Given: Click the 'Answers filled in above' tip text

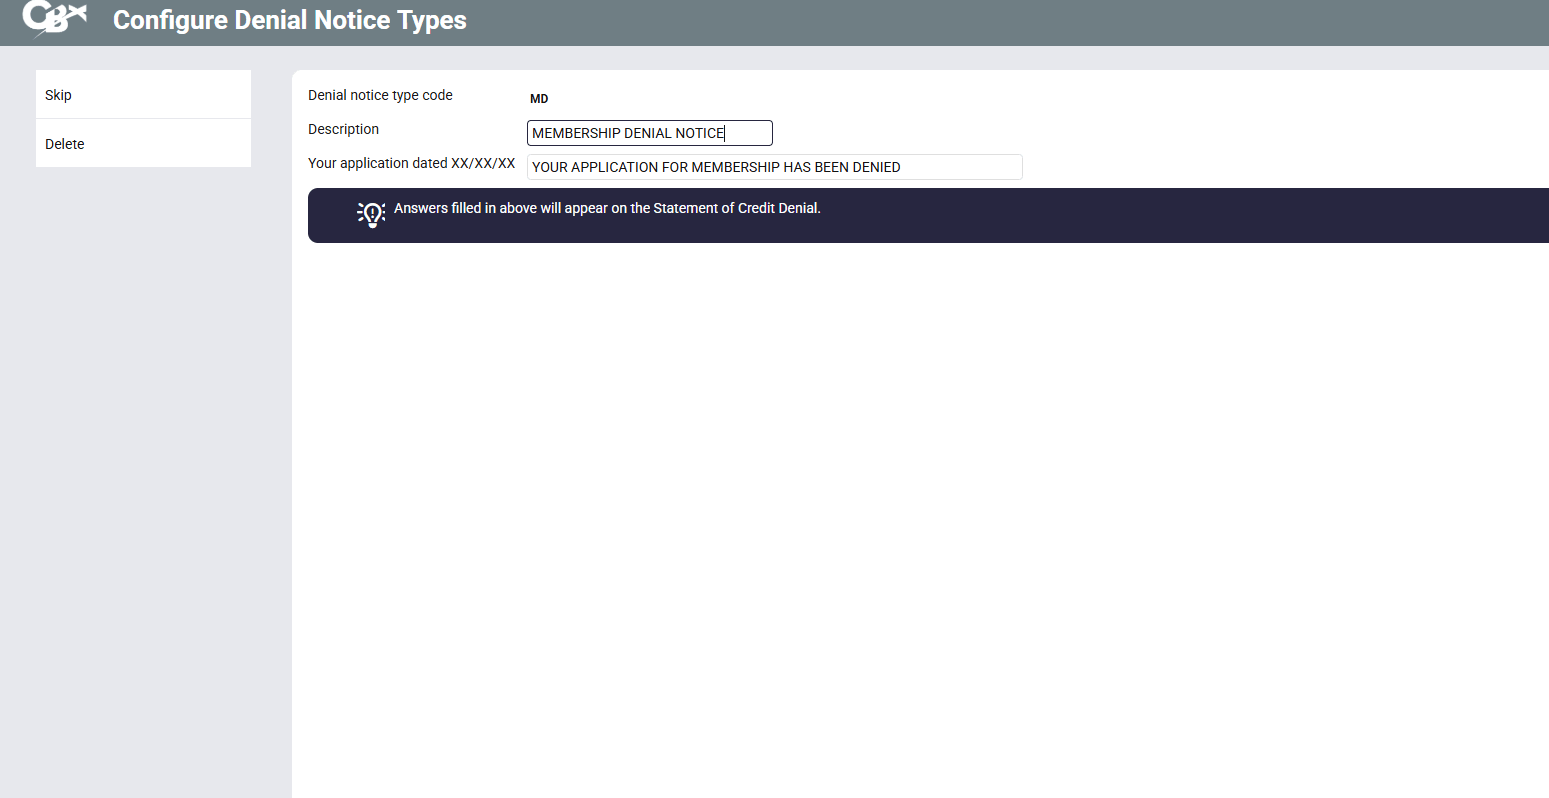Looking at the screenshot, I should pos(520,208).
